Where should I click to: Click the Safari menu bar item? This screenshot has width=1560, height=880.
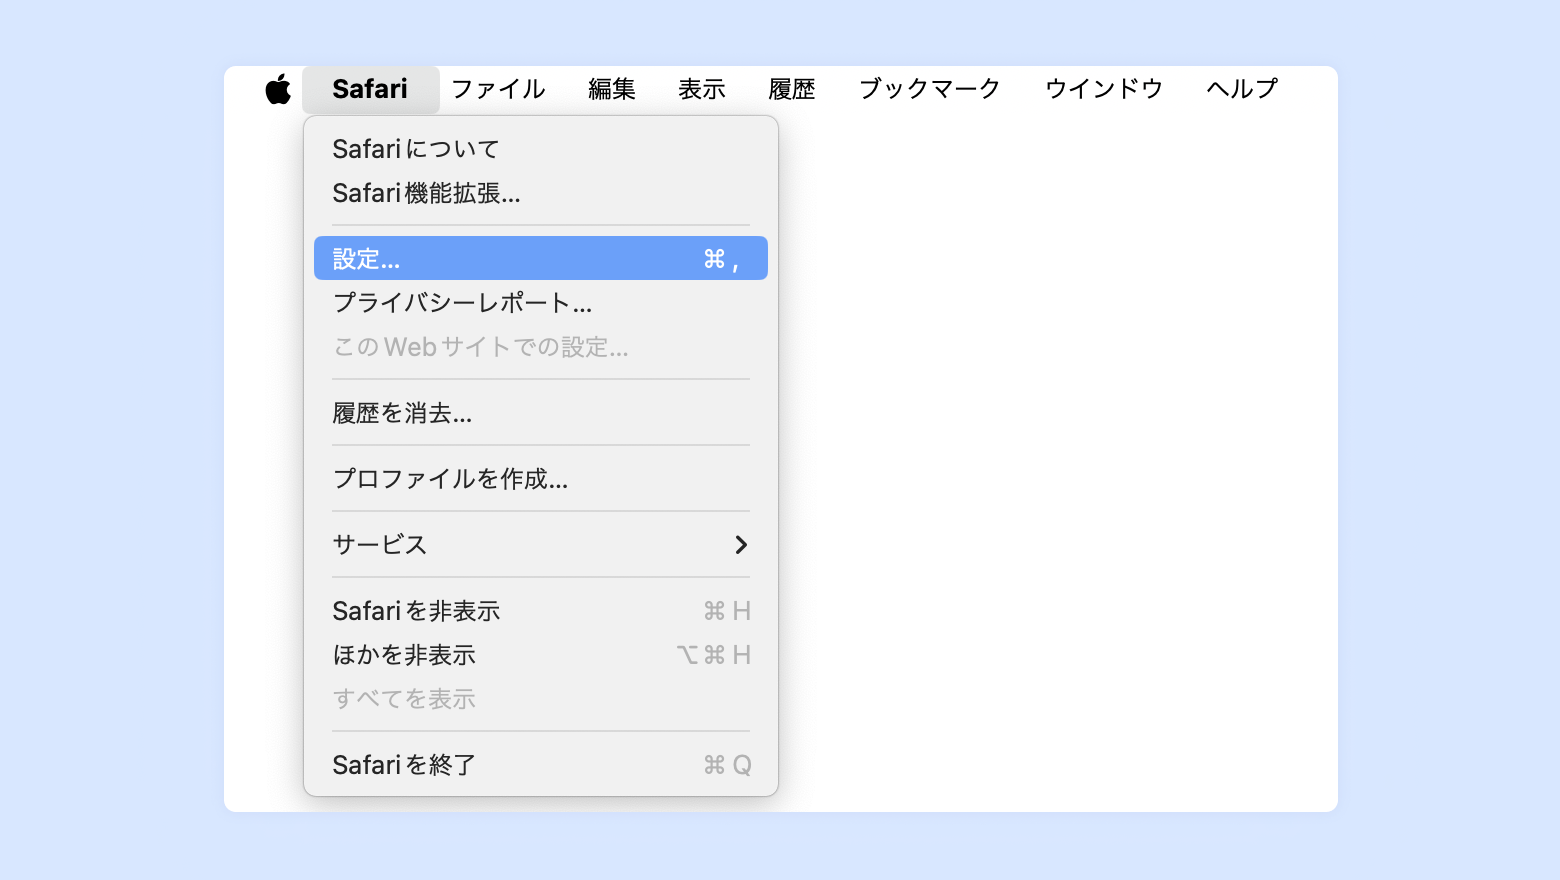(x=370, y=89)
